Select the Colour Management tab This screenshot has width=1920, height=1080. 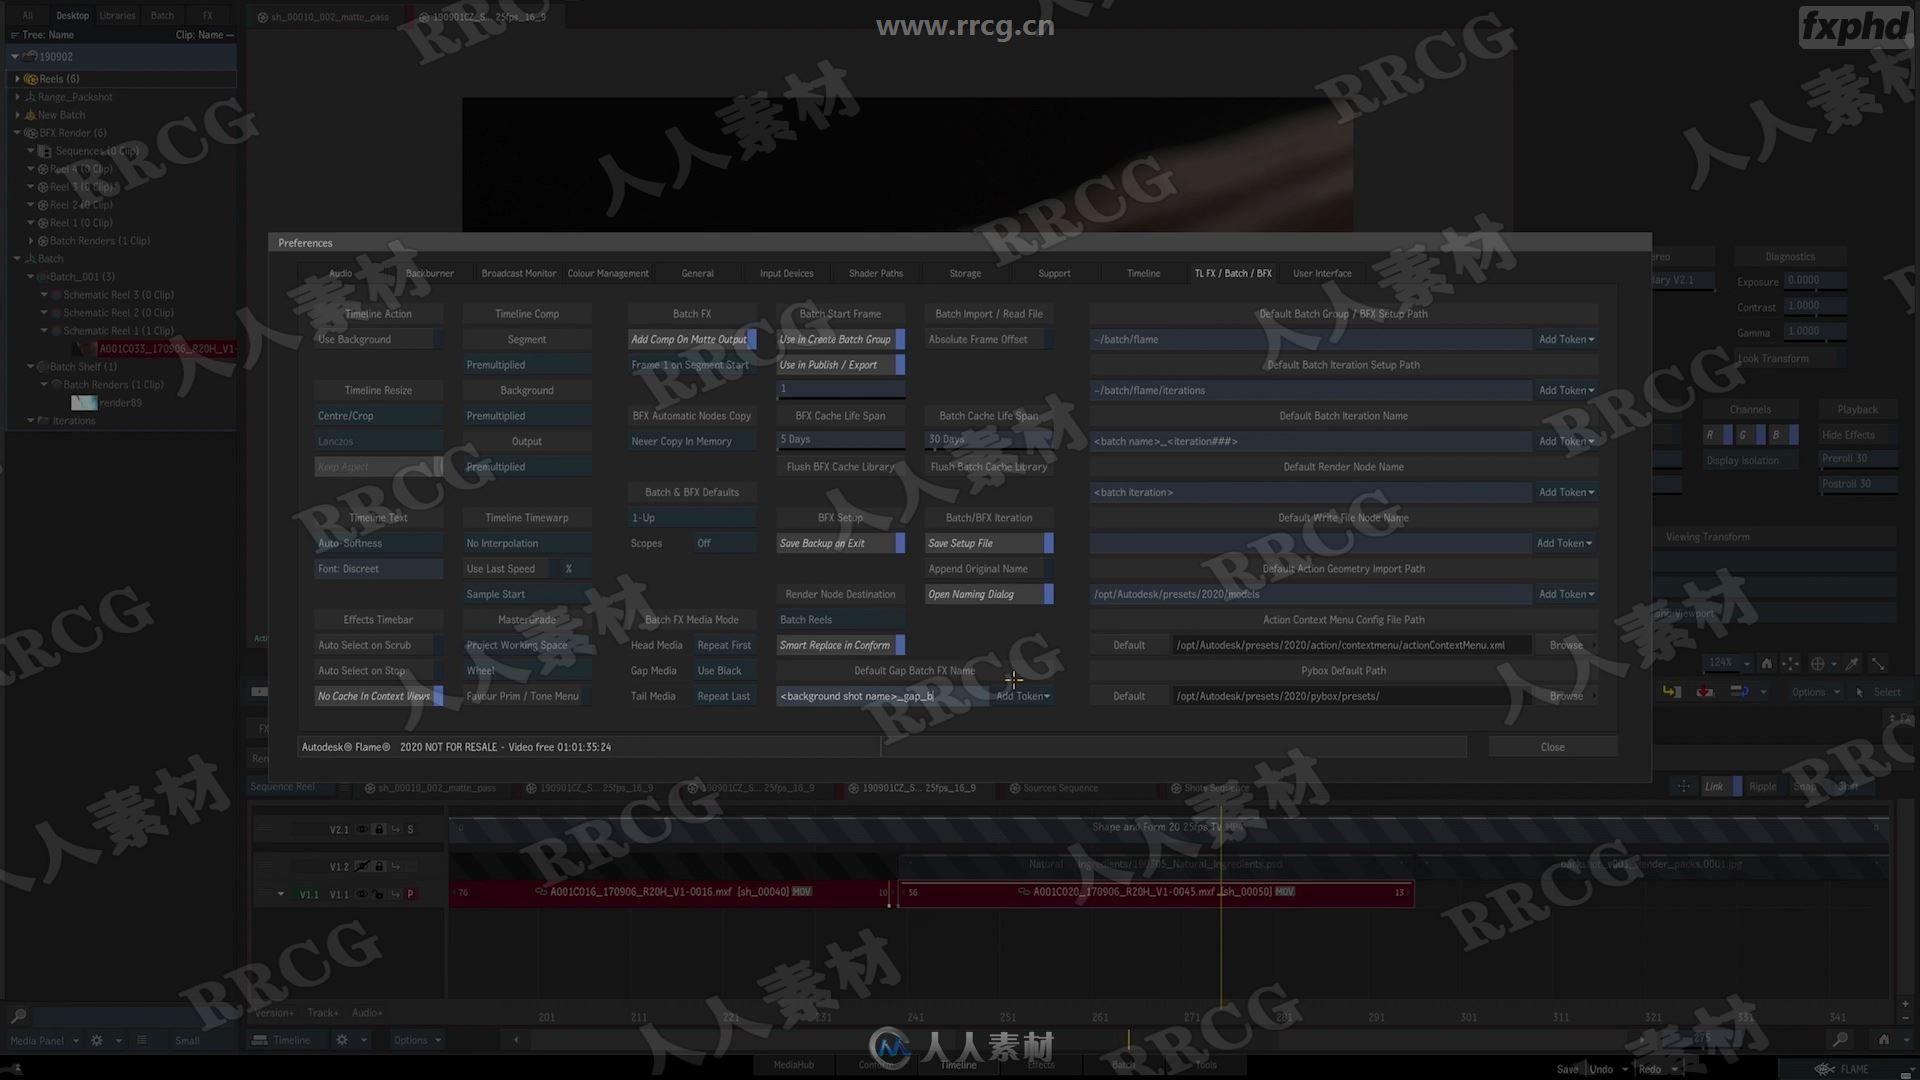(607, 273)
